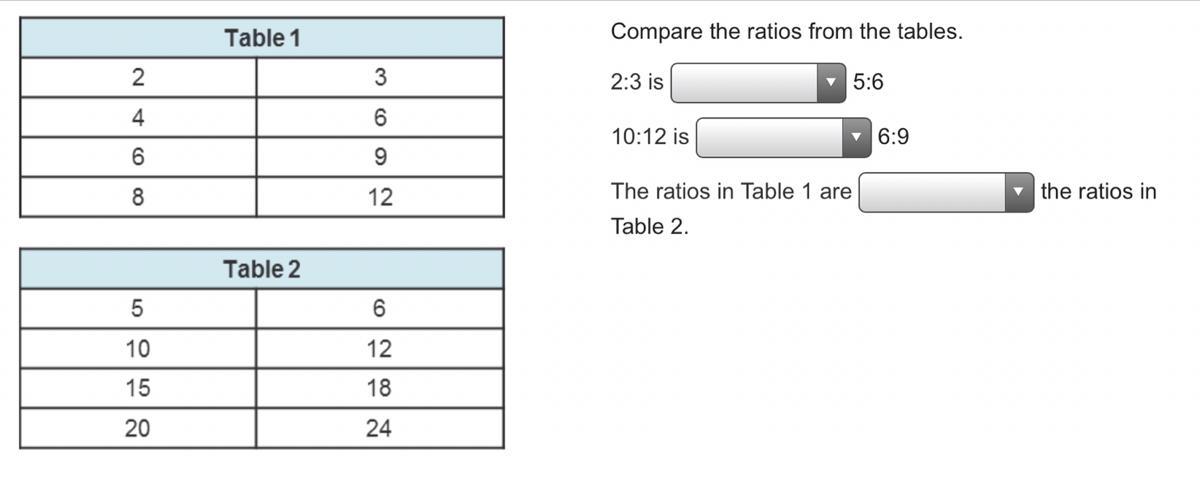Click the Table 1 header
This screenshot has width=1200, height=493.
coord(262,38)
